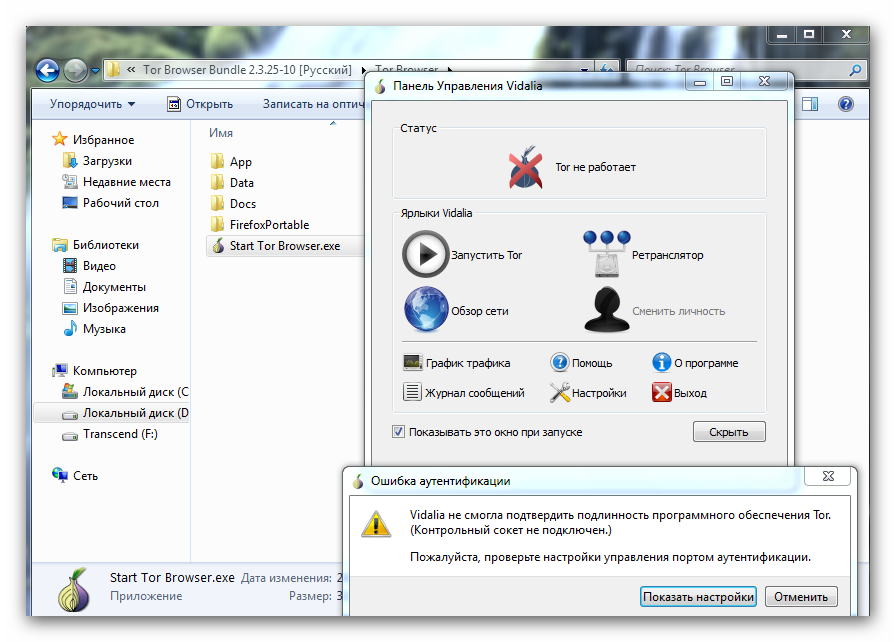
Task: Toggle Показывать это окно при запуске checkbox
Action: pyautogui.click(x=399, y=432)
